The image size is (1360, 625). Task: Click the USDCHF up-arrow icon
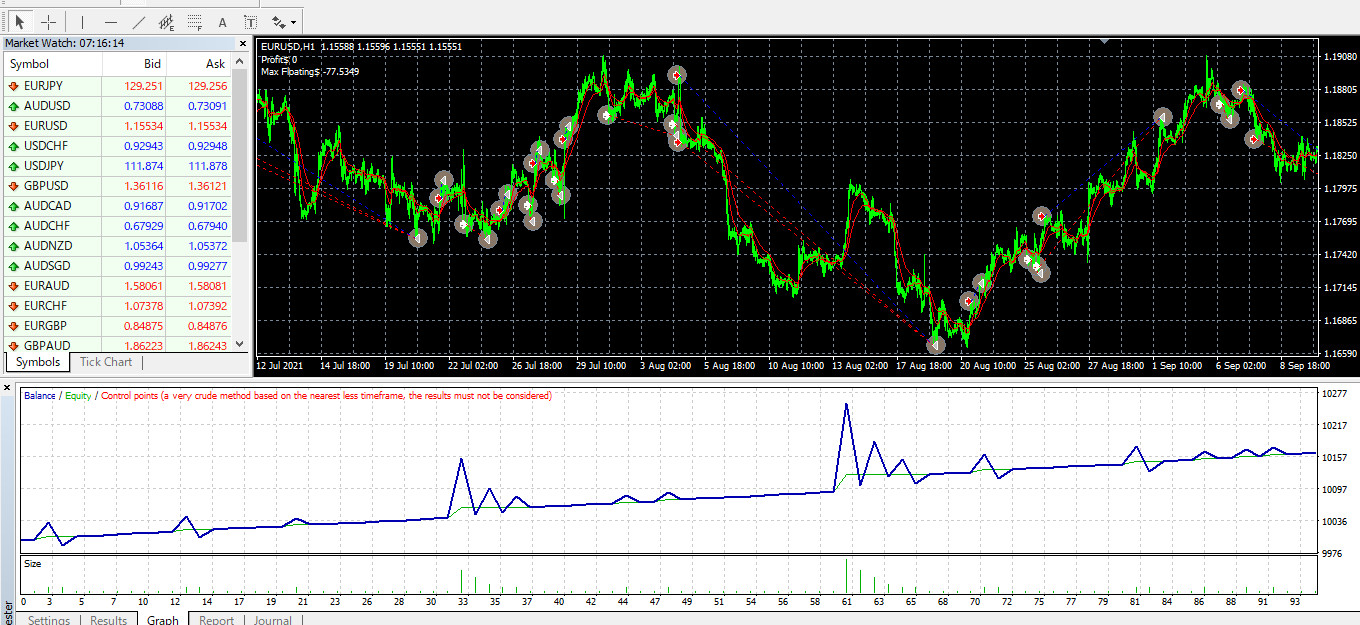pos(14,146)
